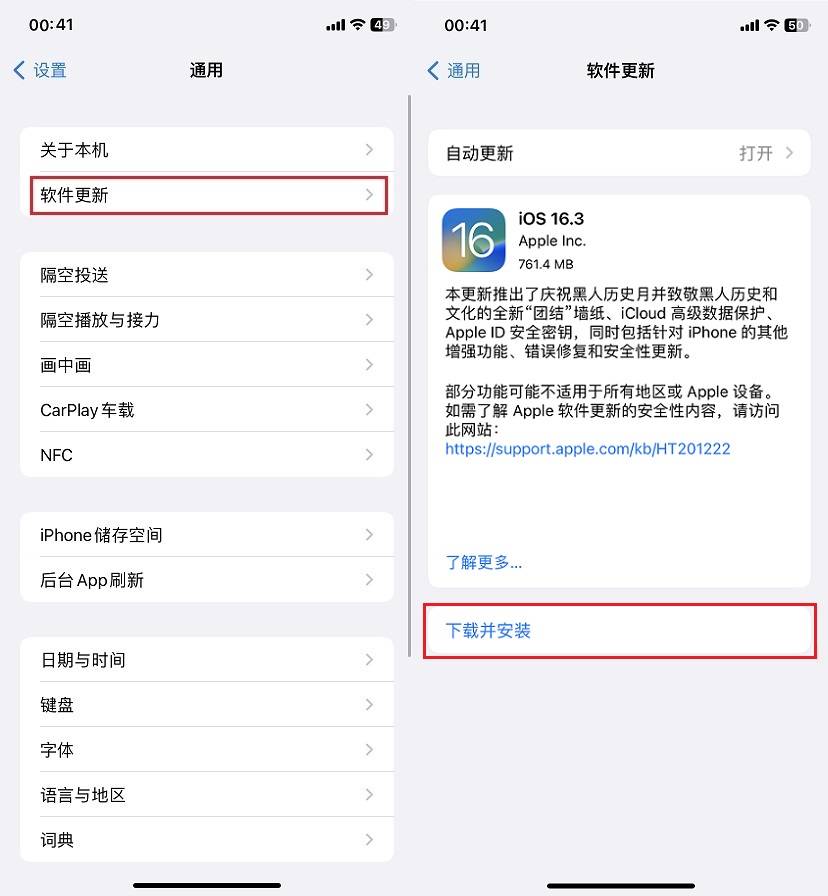Viewport: 828px width, 896px height.
Task: Tap the iOS 16 update icon
Action: point(473,239)
